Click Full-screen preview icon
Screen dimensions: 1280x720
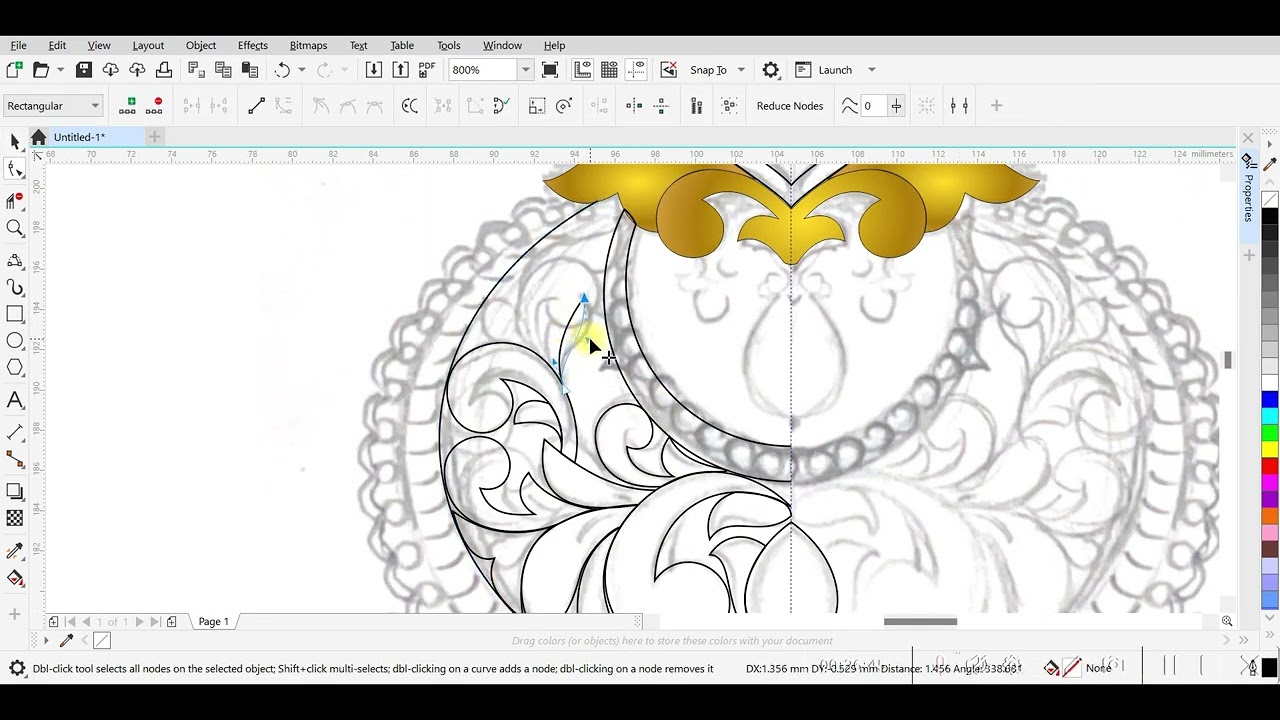point(550,70)
